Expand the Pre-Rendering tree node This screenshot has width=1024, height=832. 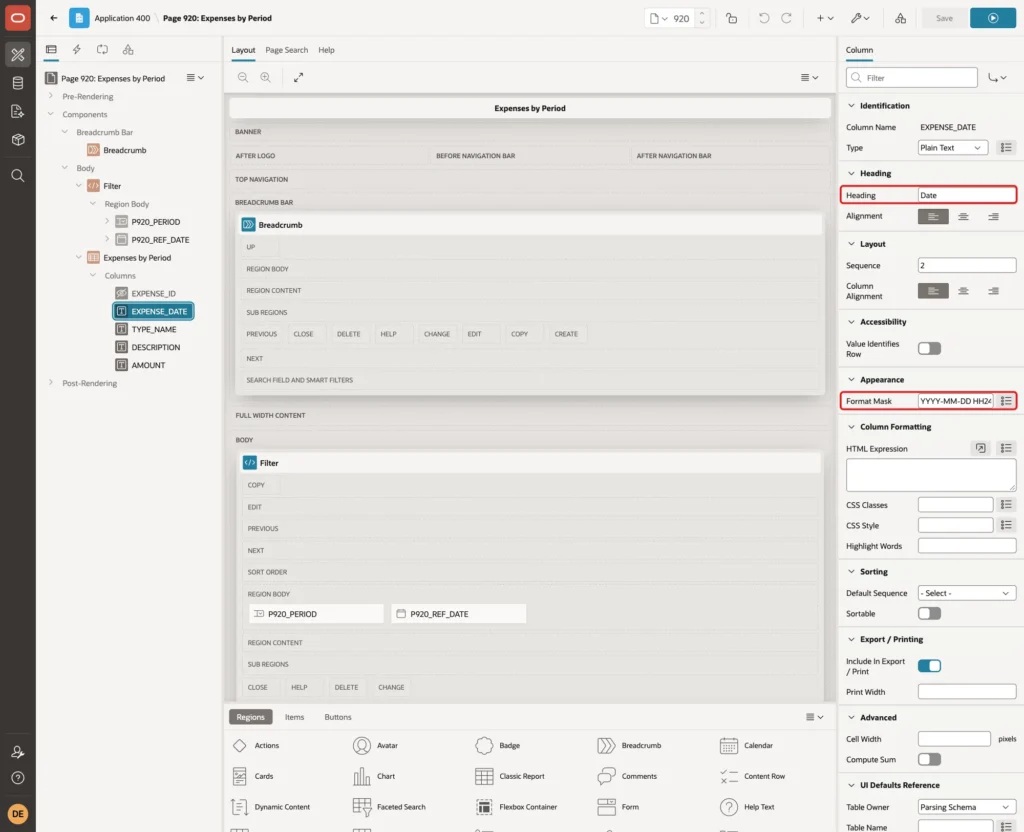[x=51, y=96]
